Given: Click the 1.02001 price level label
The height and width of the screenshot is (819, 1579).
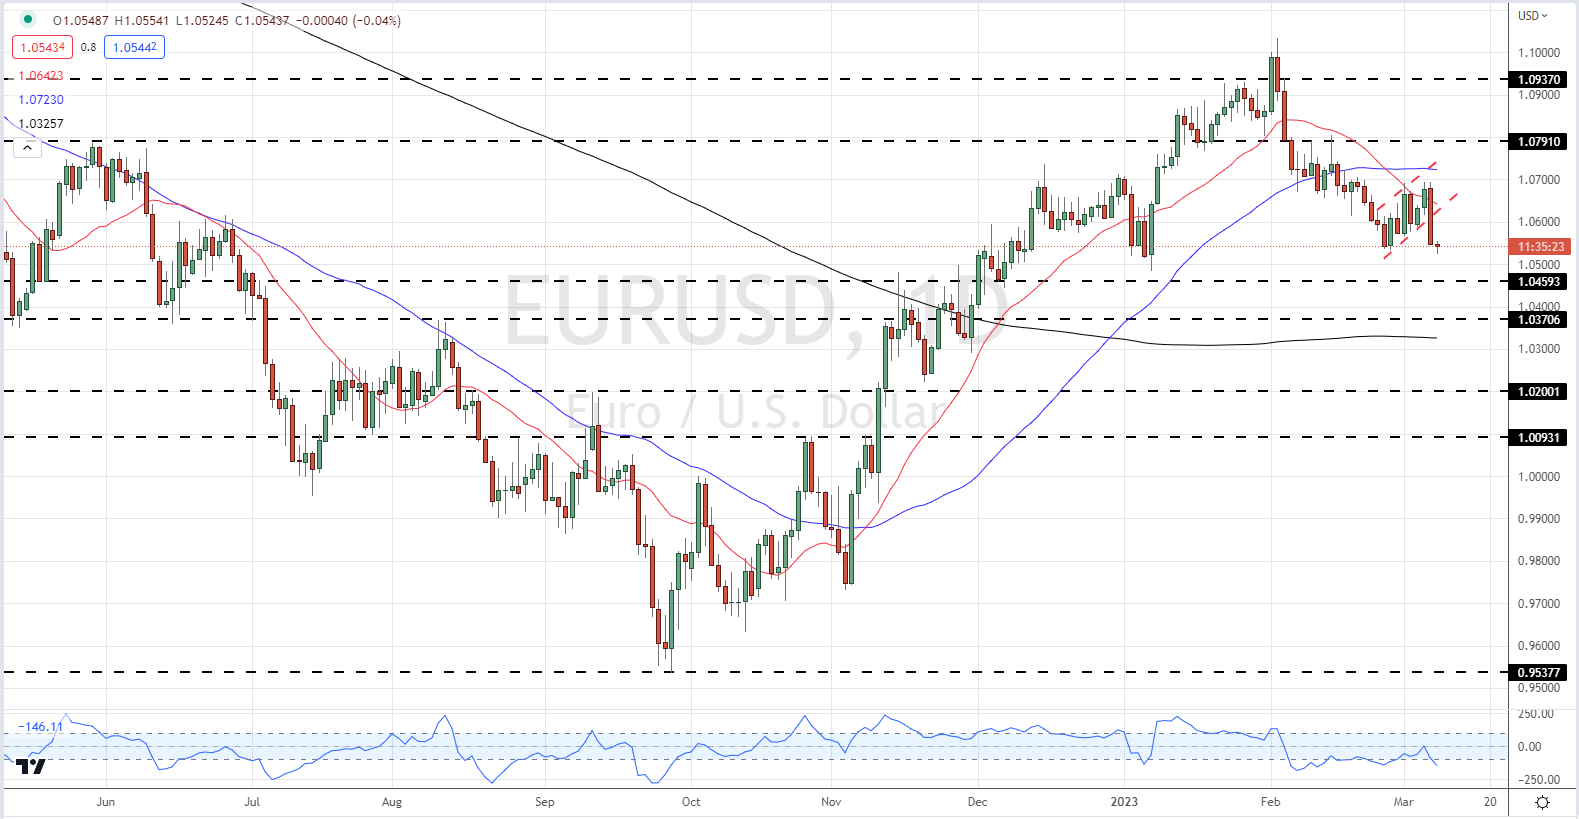Looking at the screenshot, I should pos(1539,392).
